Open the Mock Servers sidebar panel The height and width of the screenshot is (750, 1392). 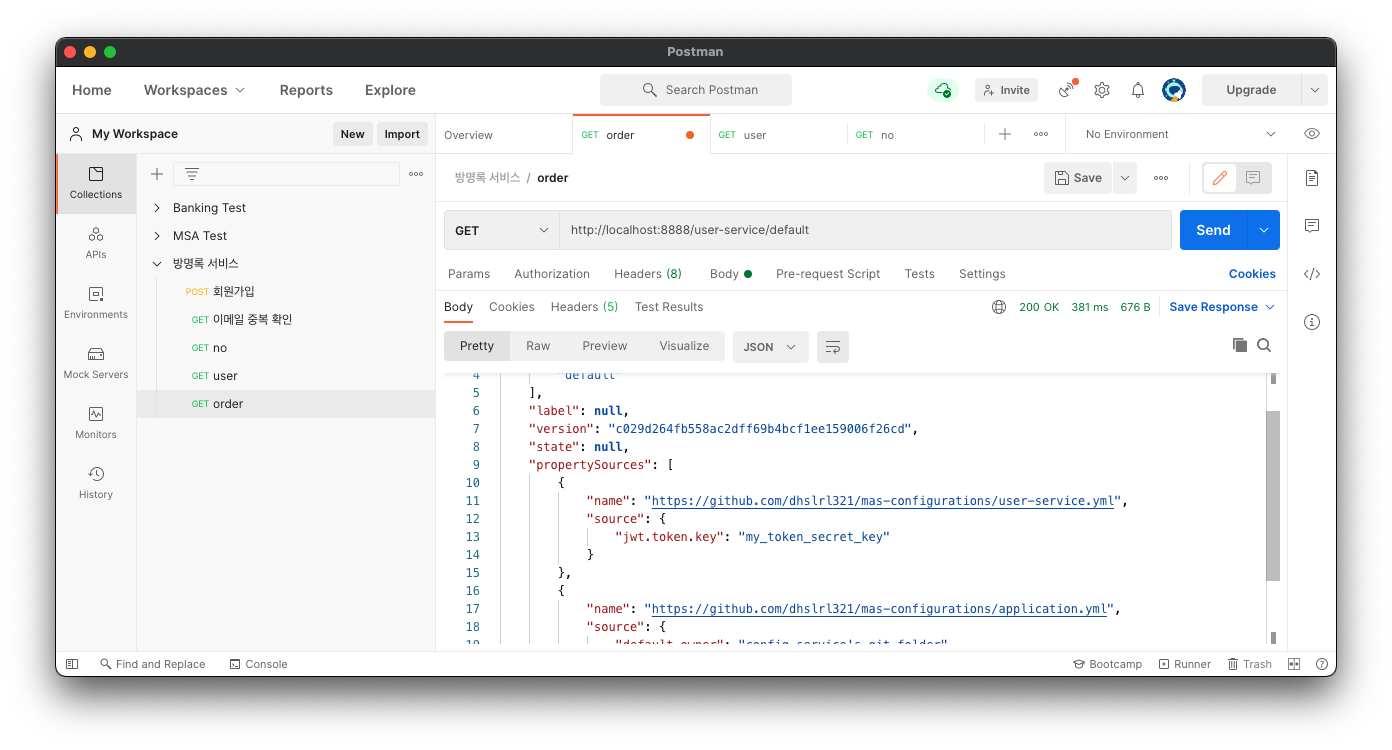tap(96, 363)
